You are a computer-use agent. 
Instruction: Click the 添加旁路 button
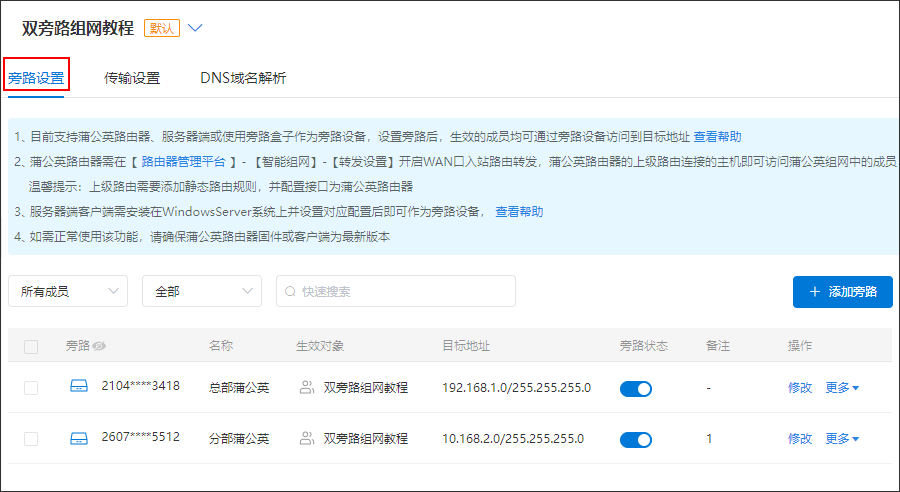[x=843, y=292]
